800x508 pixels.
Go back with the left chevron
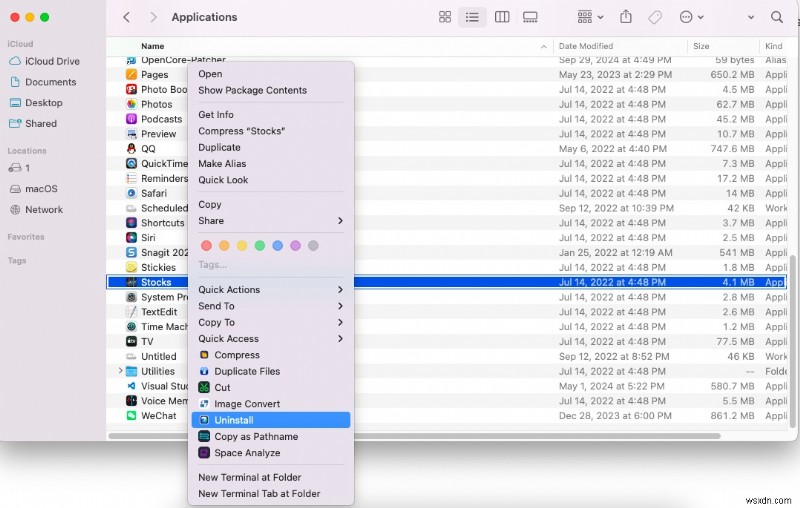click(x=127, y=17)
